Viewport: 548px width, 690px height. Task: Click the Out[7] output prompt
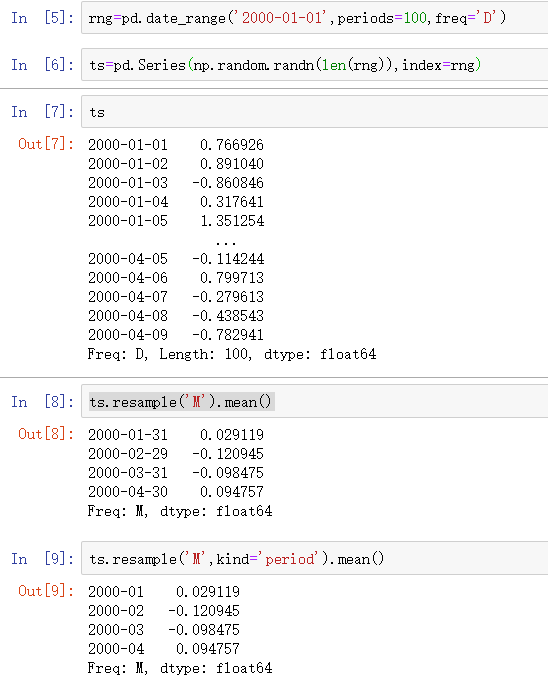point(46,144)
